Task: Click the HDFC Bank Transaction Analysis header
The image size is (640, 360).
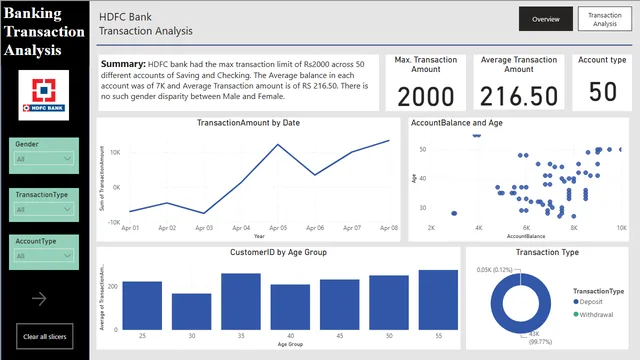Action: coord(146,24)
